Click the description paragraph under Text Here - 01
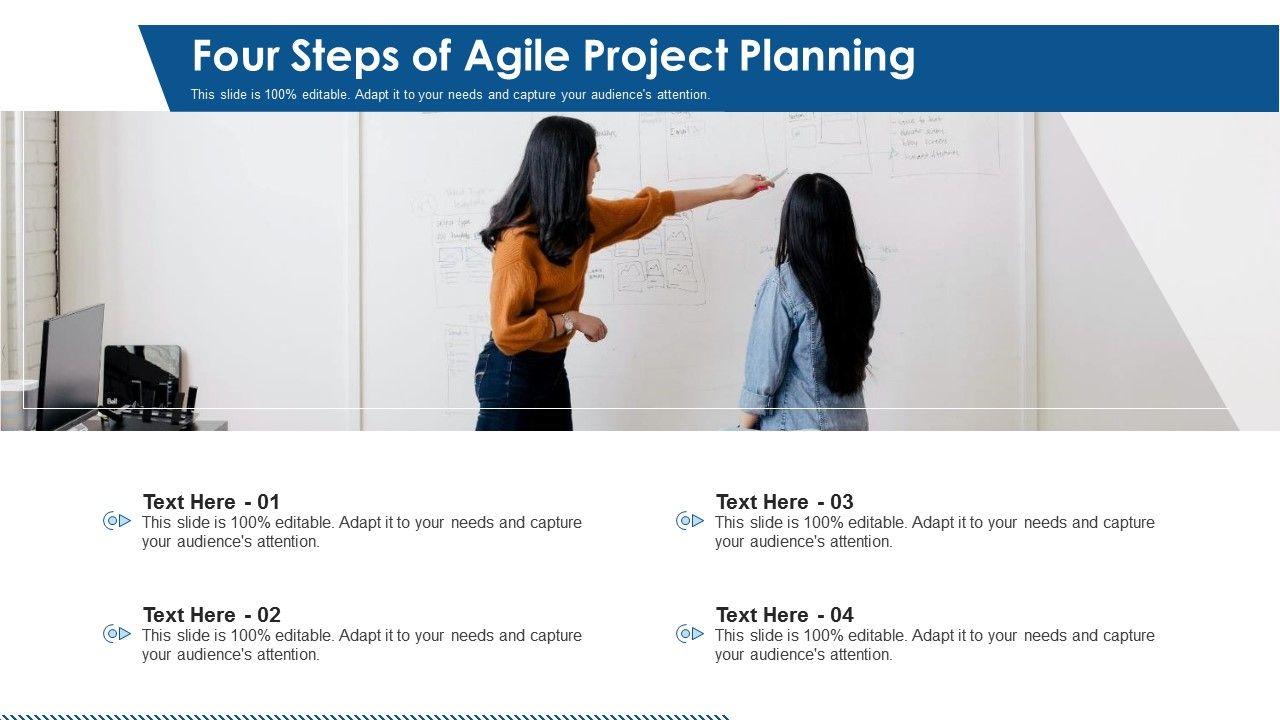 [361, 532]
